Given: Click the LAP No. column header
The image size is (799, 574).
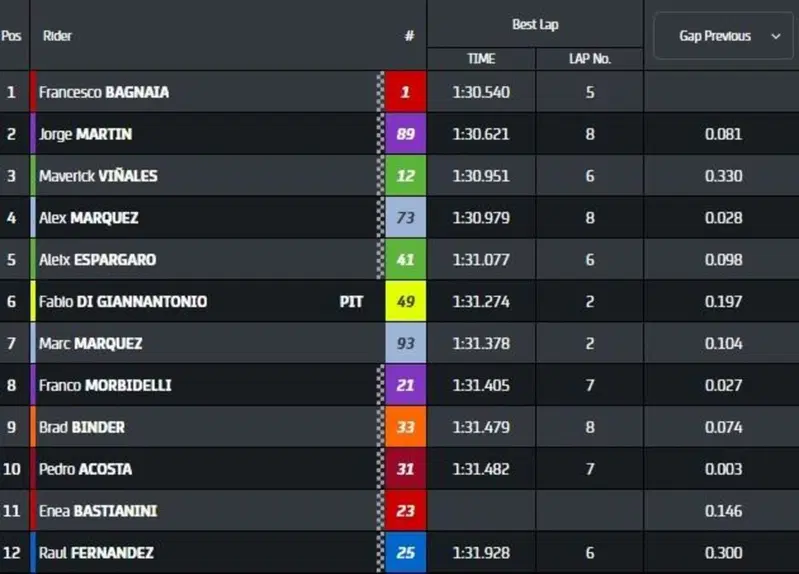Looking at the screenshot, I should [x=590, y=59].
